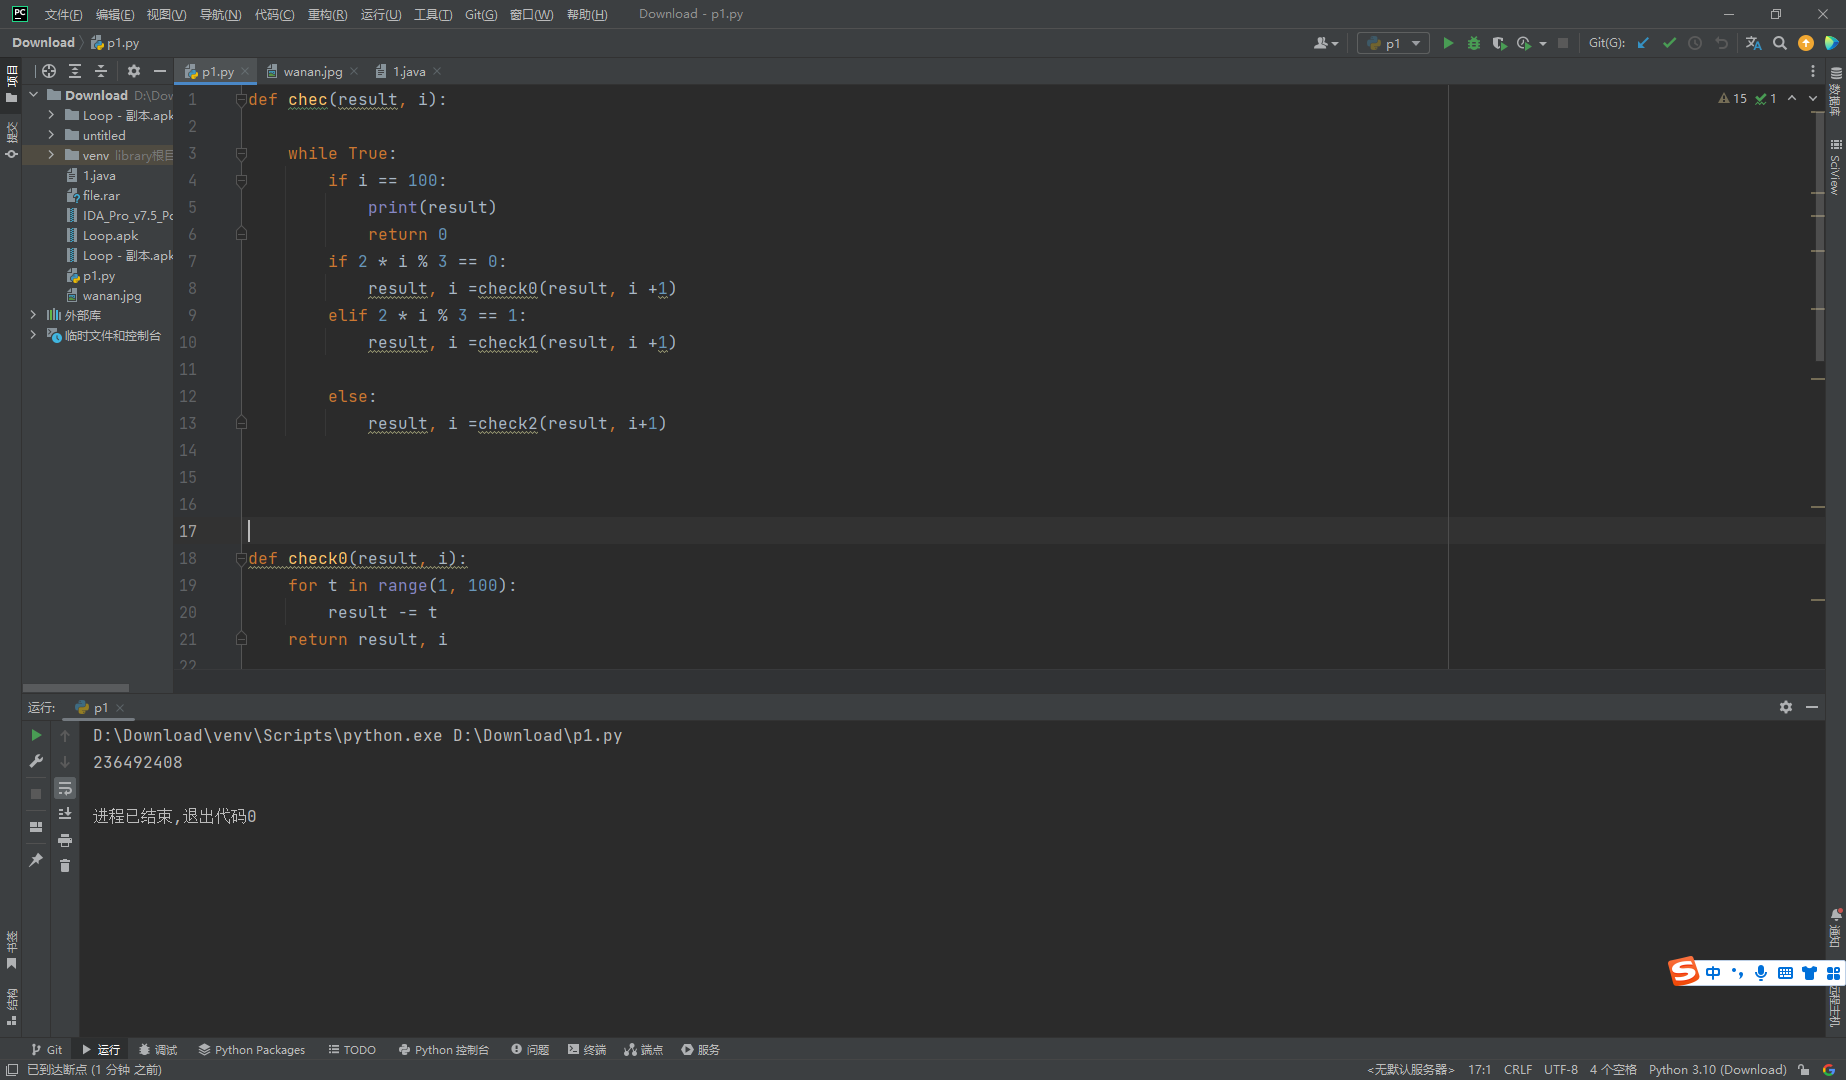Update project via blue Git arrow

(1643, 43)
